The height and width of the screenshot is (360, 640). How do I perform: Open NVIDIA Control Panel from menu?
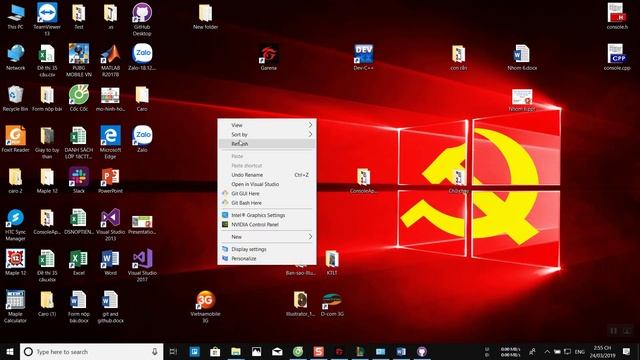coord(267,224)
